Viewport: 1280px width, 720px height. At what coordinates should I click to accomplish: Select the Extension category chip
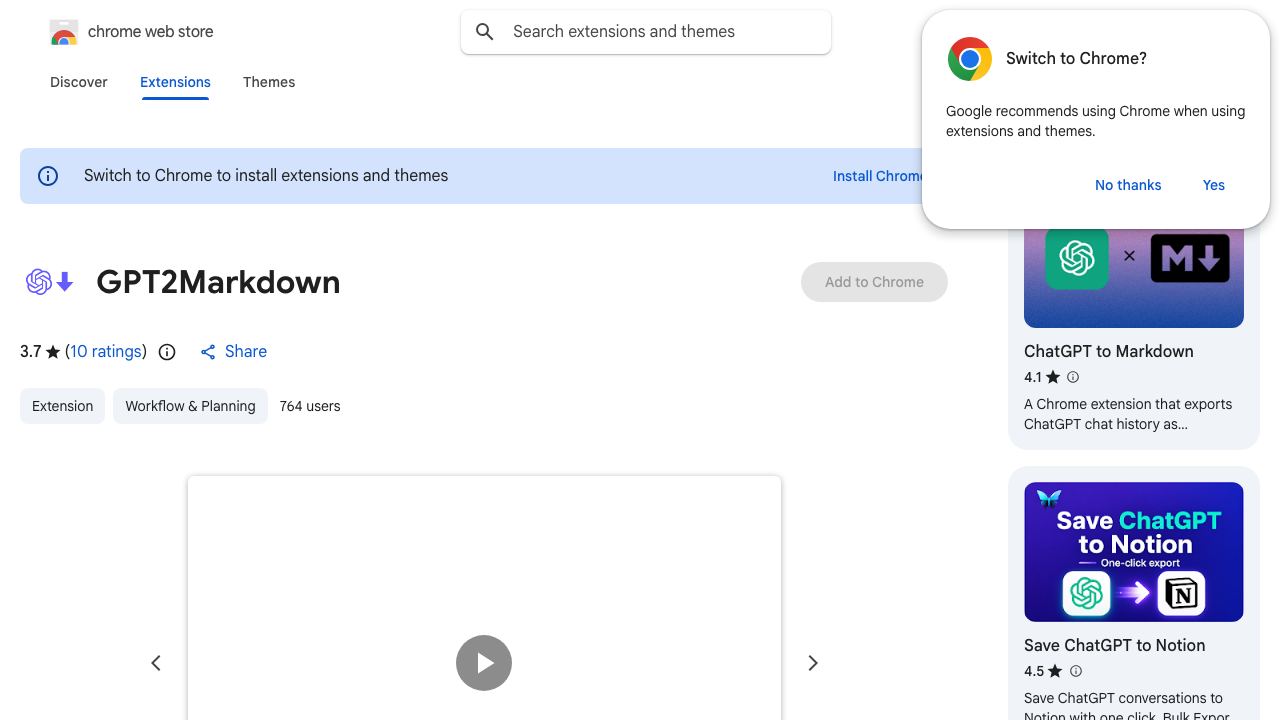point(62,406)
